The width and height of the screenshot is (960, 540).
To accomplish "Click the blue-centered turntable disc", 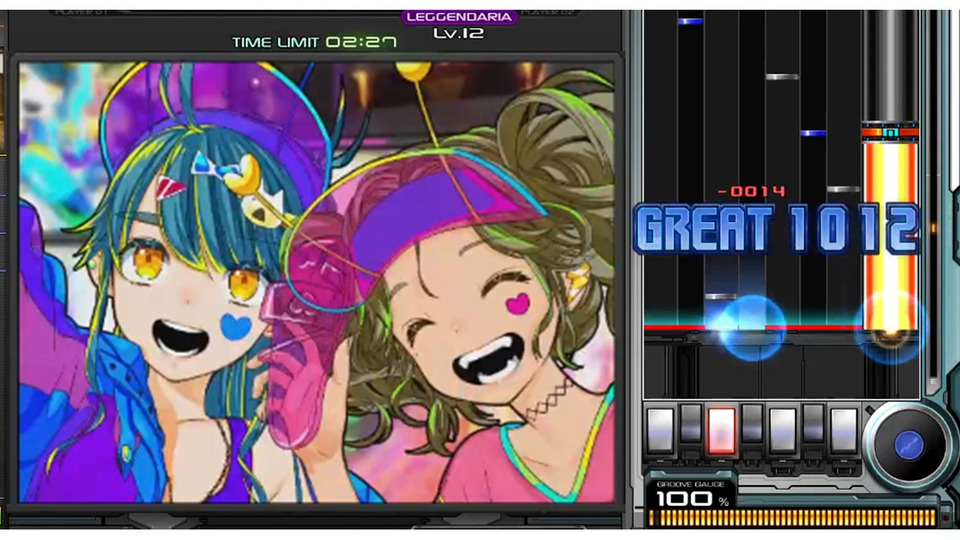I will [908, 445].
